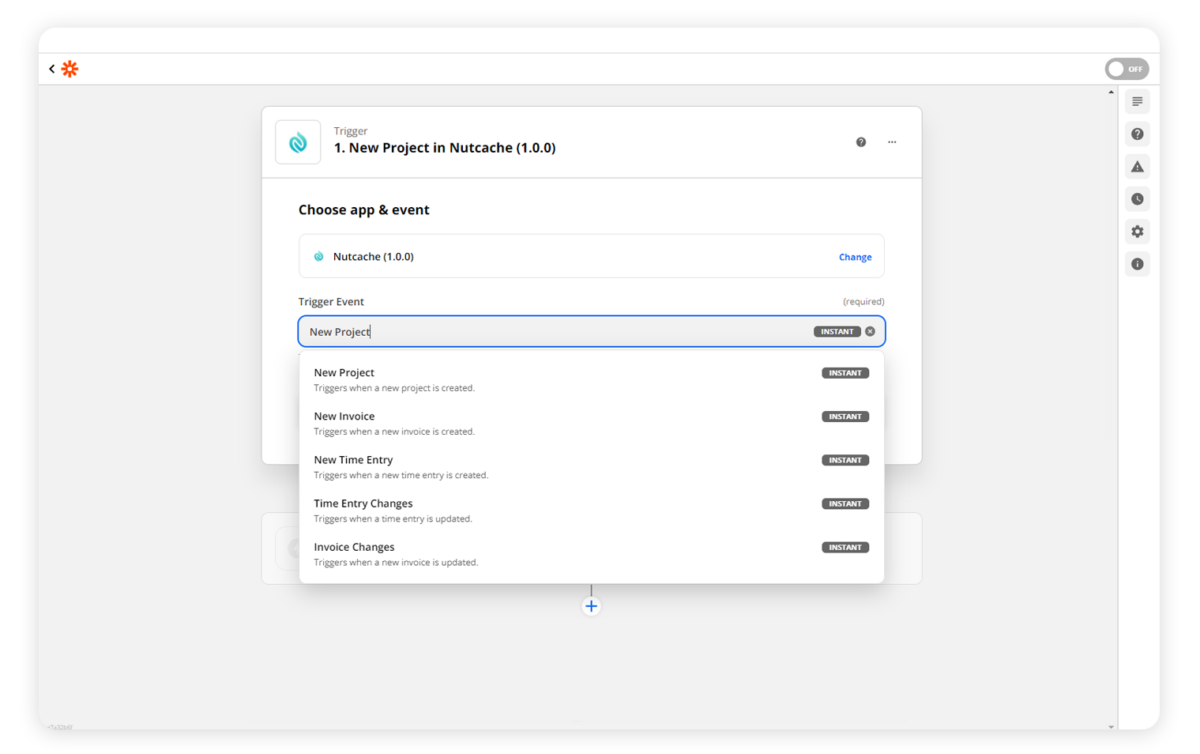Image resolution: width=1200 pixels, height=754 pixels.
Task: Open Zap details via the info icon
Action: (1136, 264)
